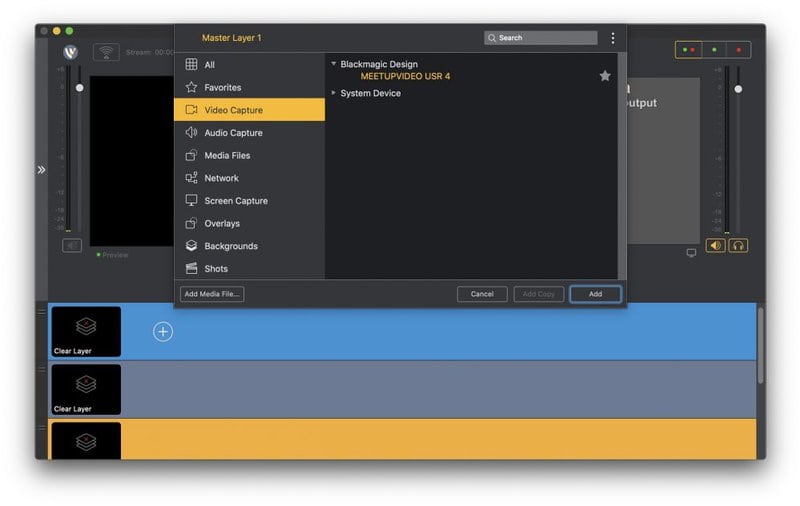The width and height of the screenshot is (800, 506).
Task: Click the monitor output icon
Action: point(691,253)
